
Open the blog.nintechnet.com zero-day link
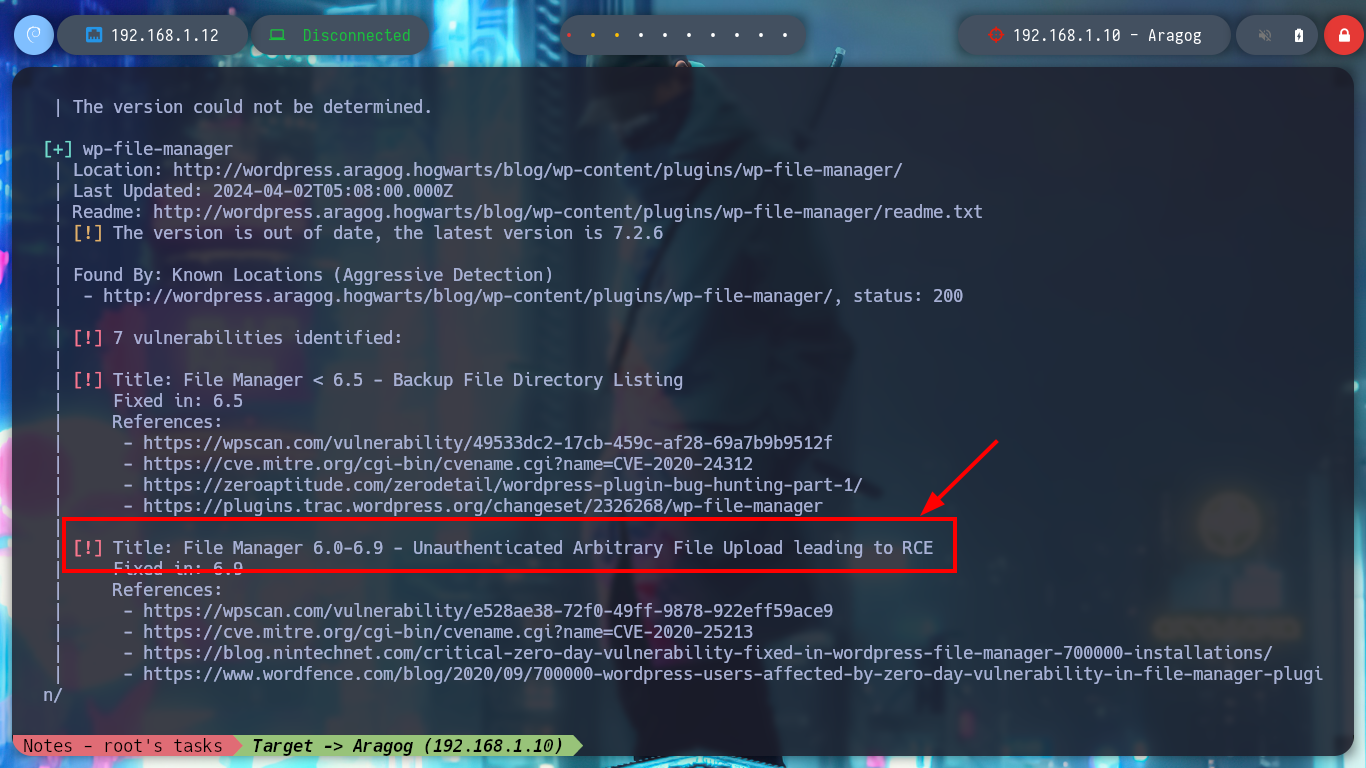tap(708, 653)
